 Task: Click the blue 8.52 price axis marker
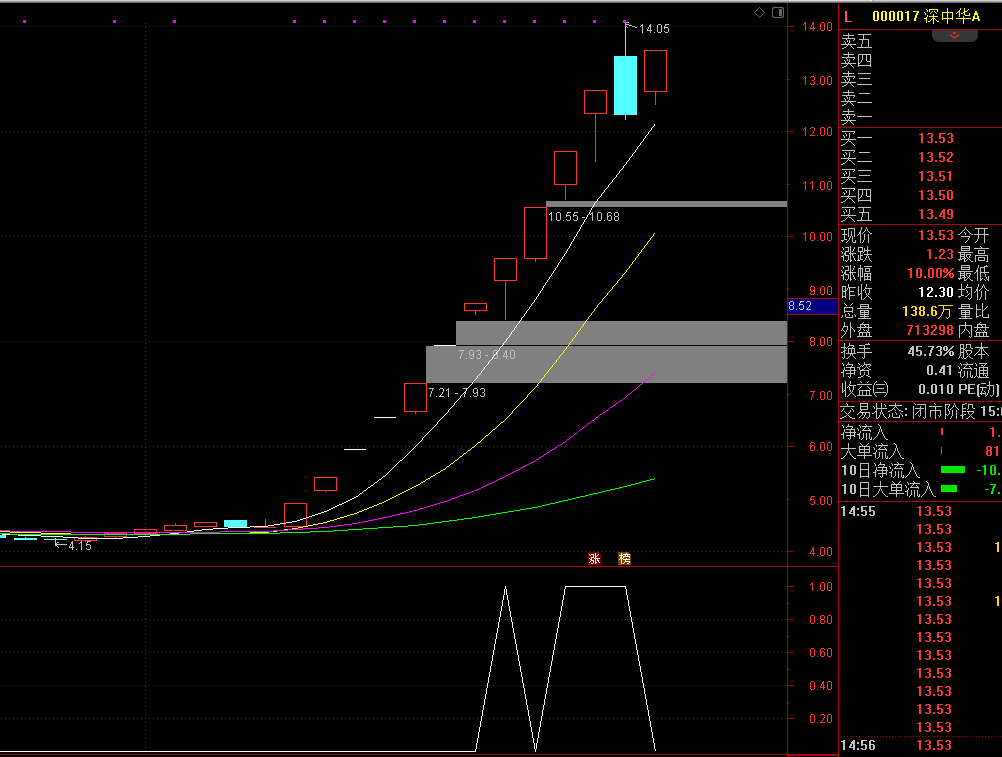tap(812, 306)
